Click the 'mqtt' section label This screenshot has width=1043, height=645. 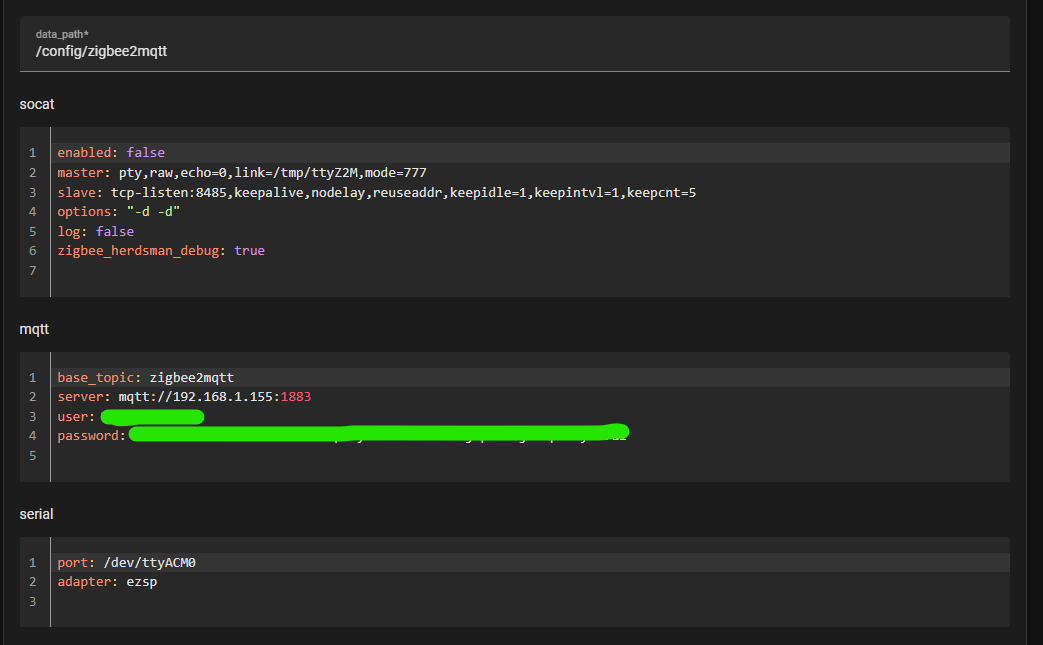(34, 330)
